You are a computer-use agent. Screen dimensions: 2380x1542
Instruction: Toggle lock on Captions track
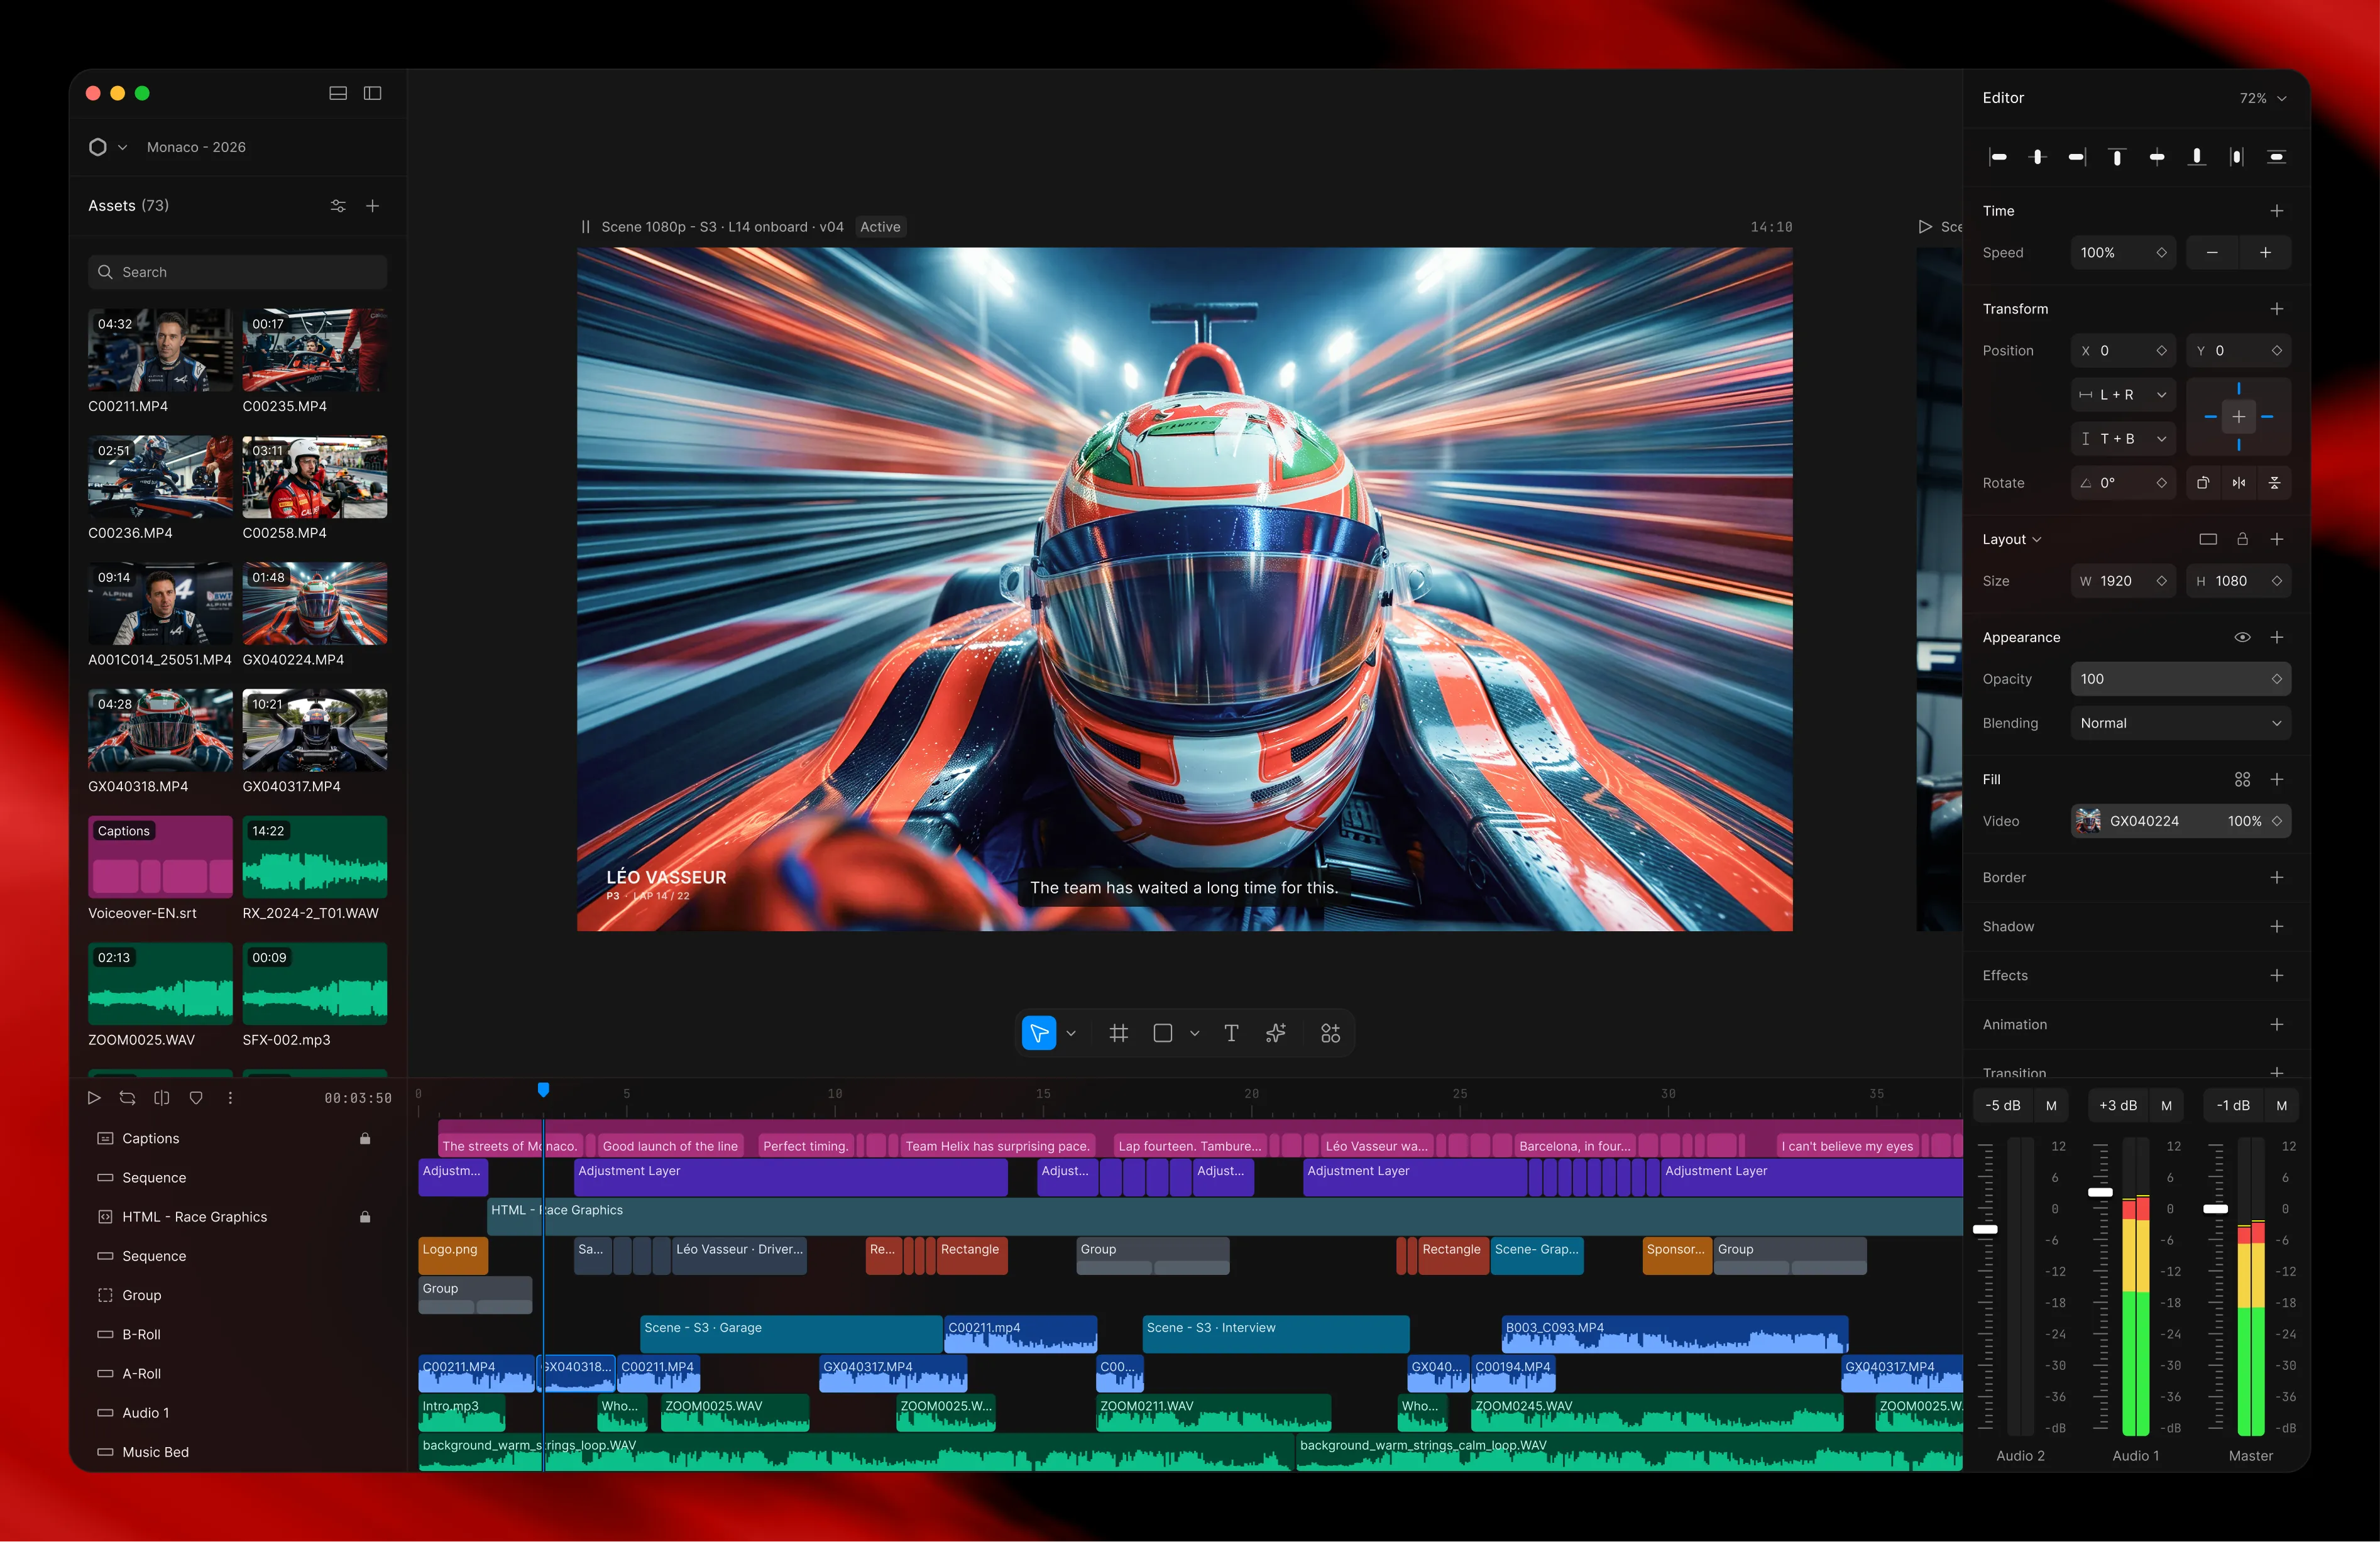click(365, 1139)
